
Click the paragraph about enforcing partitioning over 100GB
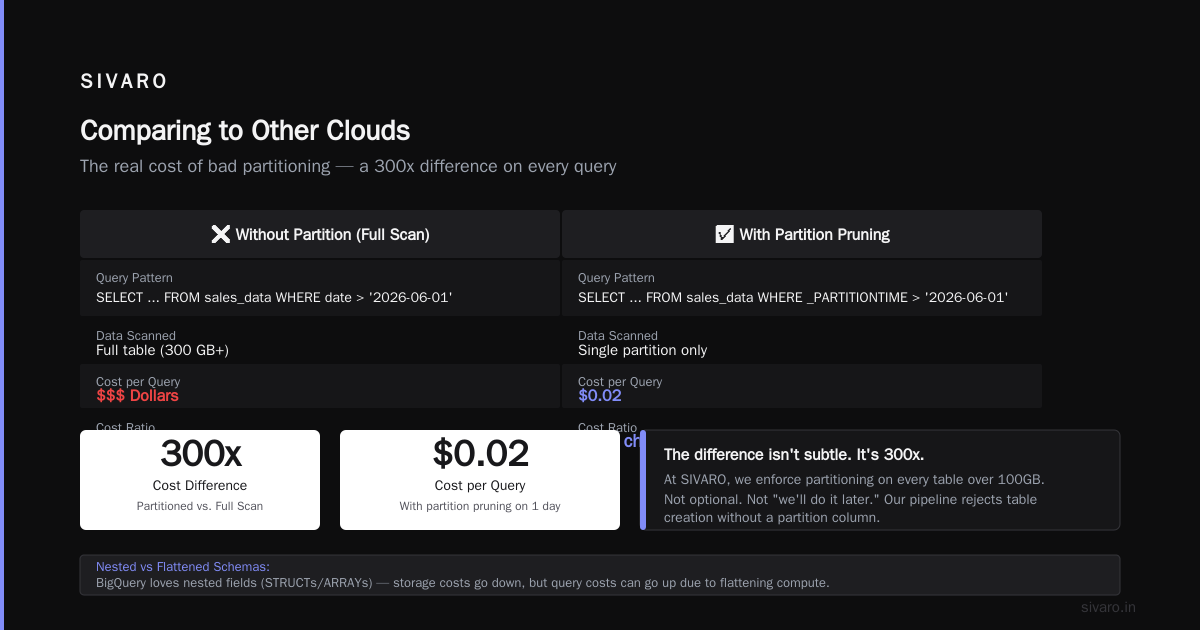click(854, 499)
